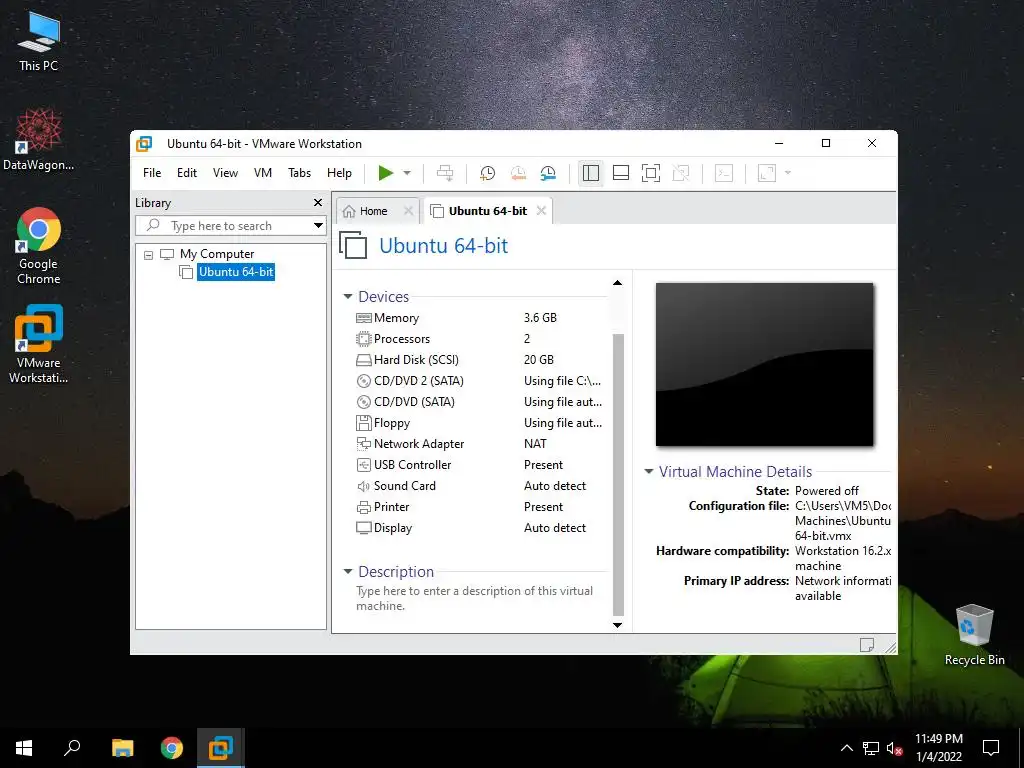1024x768 pixels.
Task: Open the Edit menu
Action: click(x=187, y=173)
